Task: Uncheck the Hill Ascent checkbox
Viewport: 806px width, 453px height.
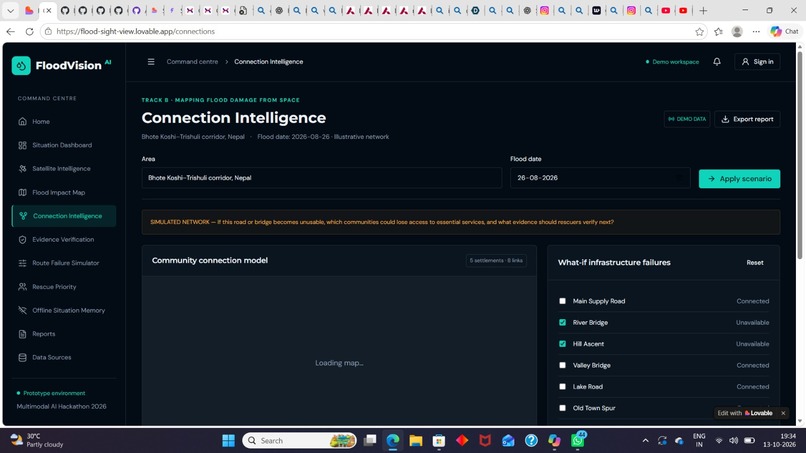Action: click(562, 344)
